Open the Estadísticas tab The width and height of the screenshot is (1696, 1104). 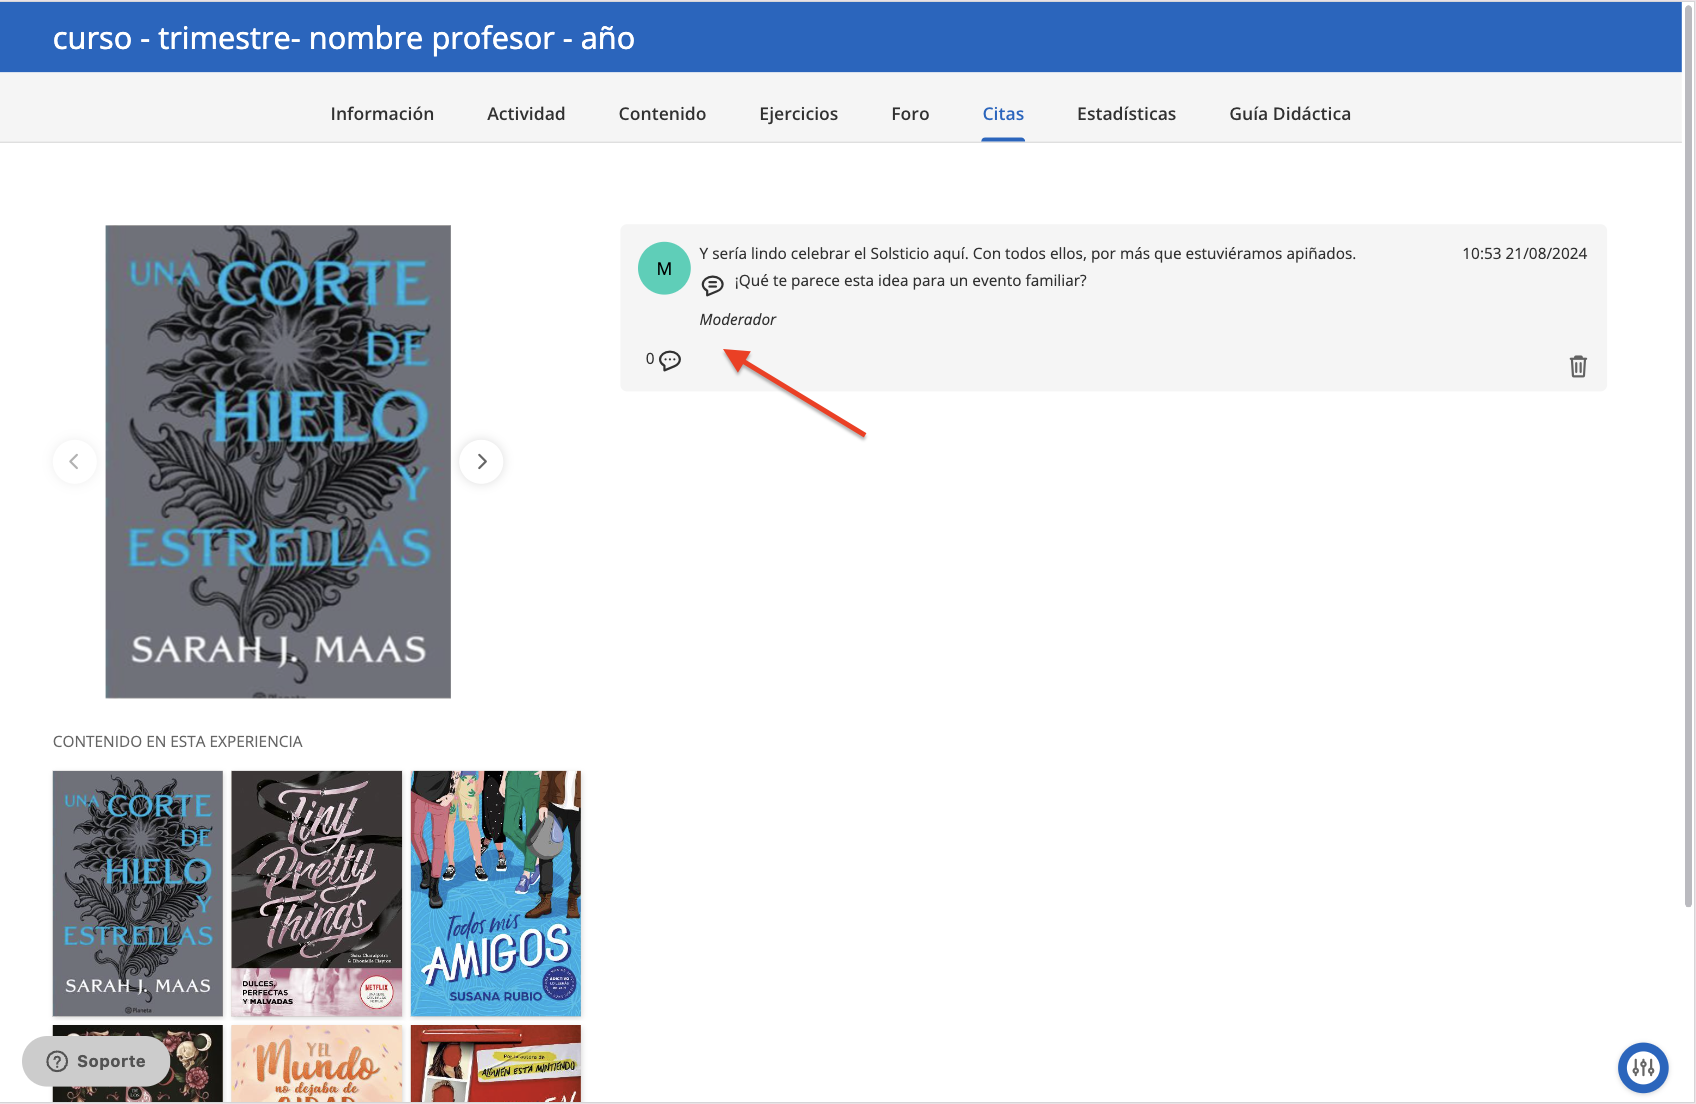(1126, 114)
